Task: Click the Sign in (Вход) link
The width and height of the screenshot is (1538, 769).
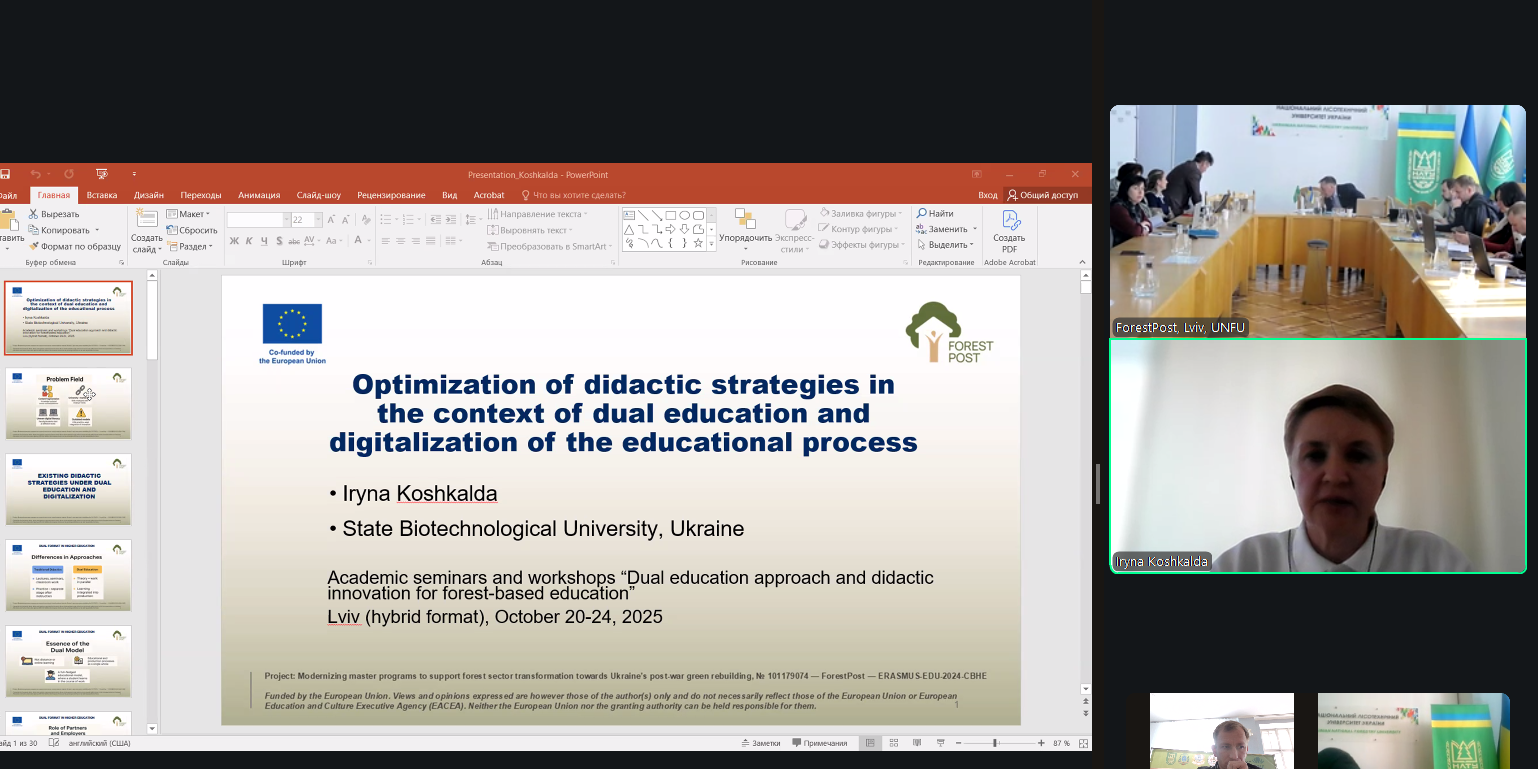Action: 988,195
